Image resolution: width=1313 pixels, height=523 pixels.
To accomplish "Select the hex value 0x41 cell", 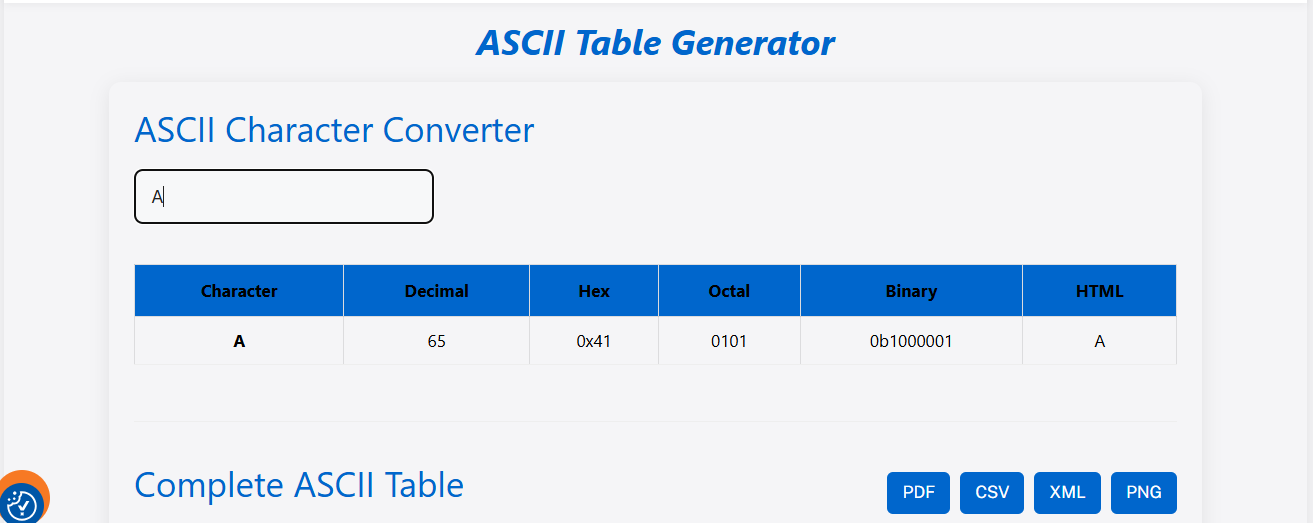I will coord(594,341).
